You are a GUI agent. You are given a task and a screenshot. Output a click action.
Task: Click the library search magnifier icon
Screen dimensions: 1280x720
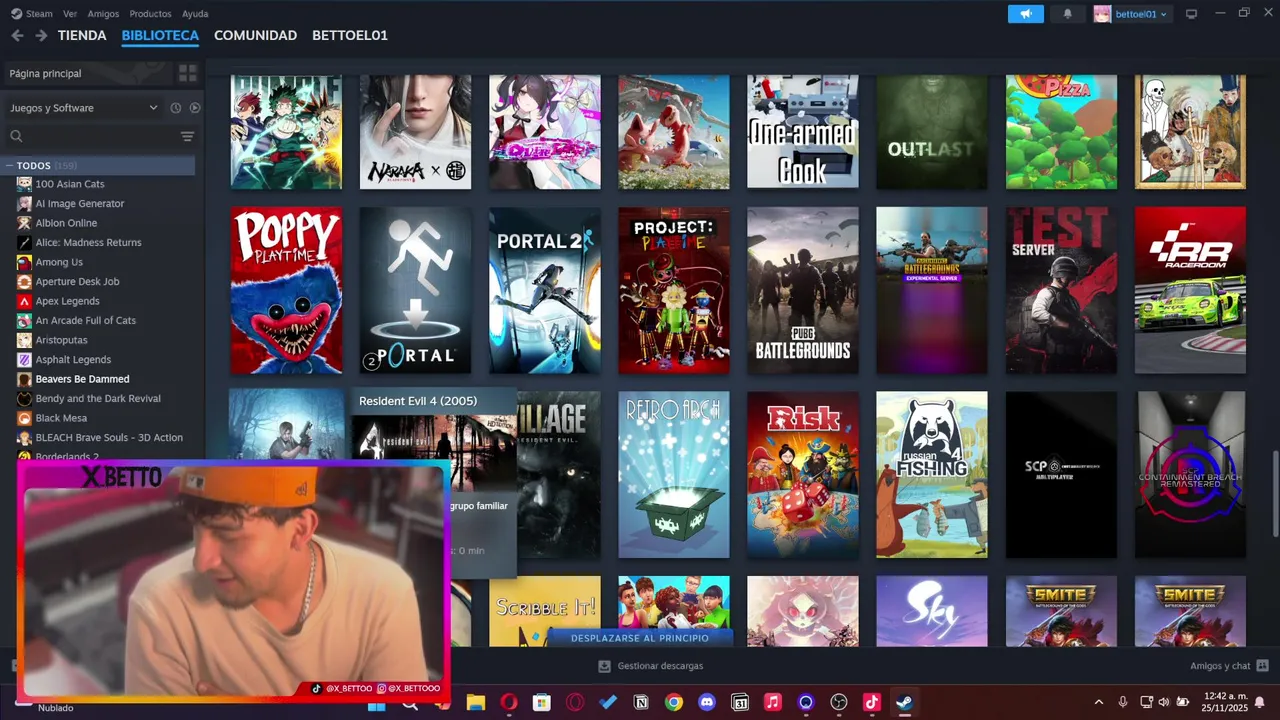[x=16, y=136]
